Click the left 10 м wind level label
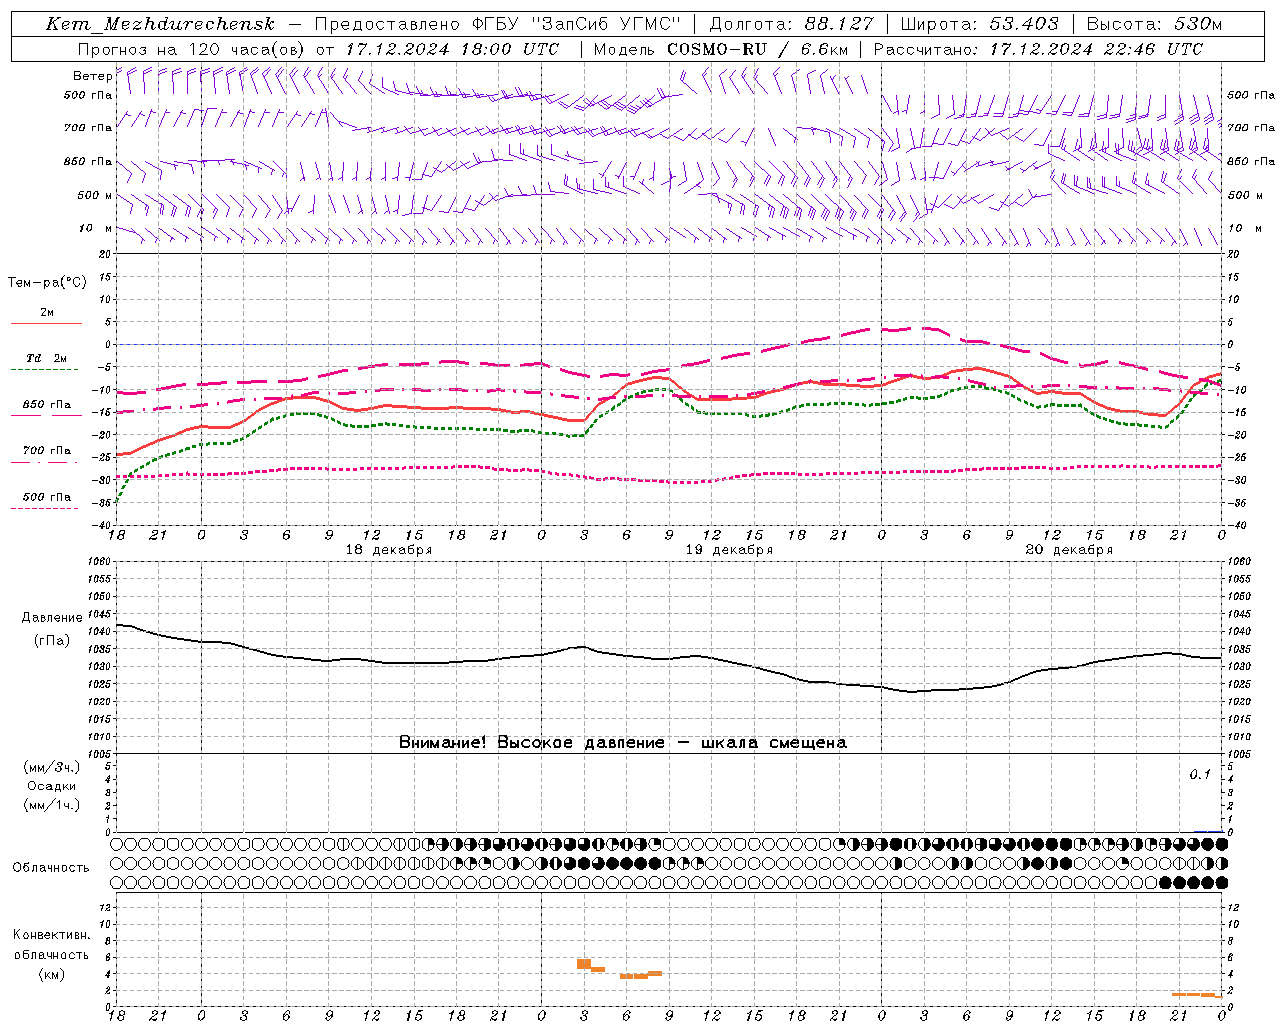1280x1024 pixels. tap(95, 228)
